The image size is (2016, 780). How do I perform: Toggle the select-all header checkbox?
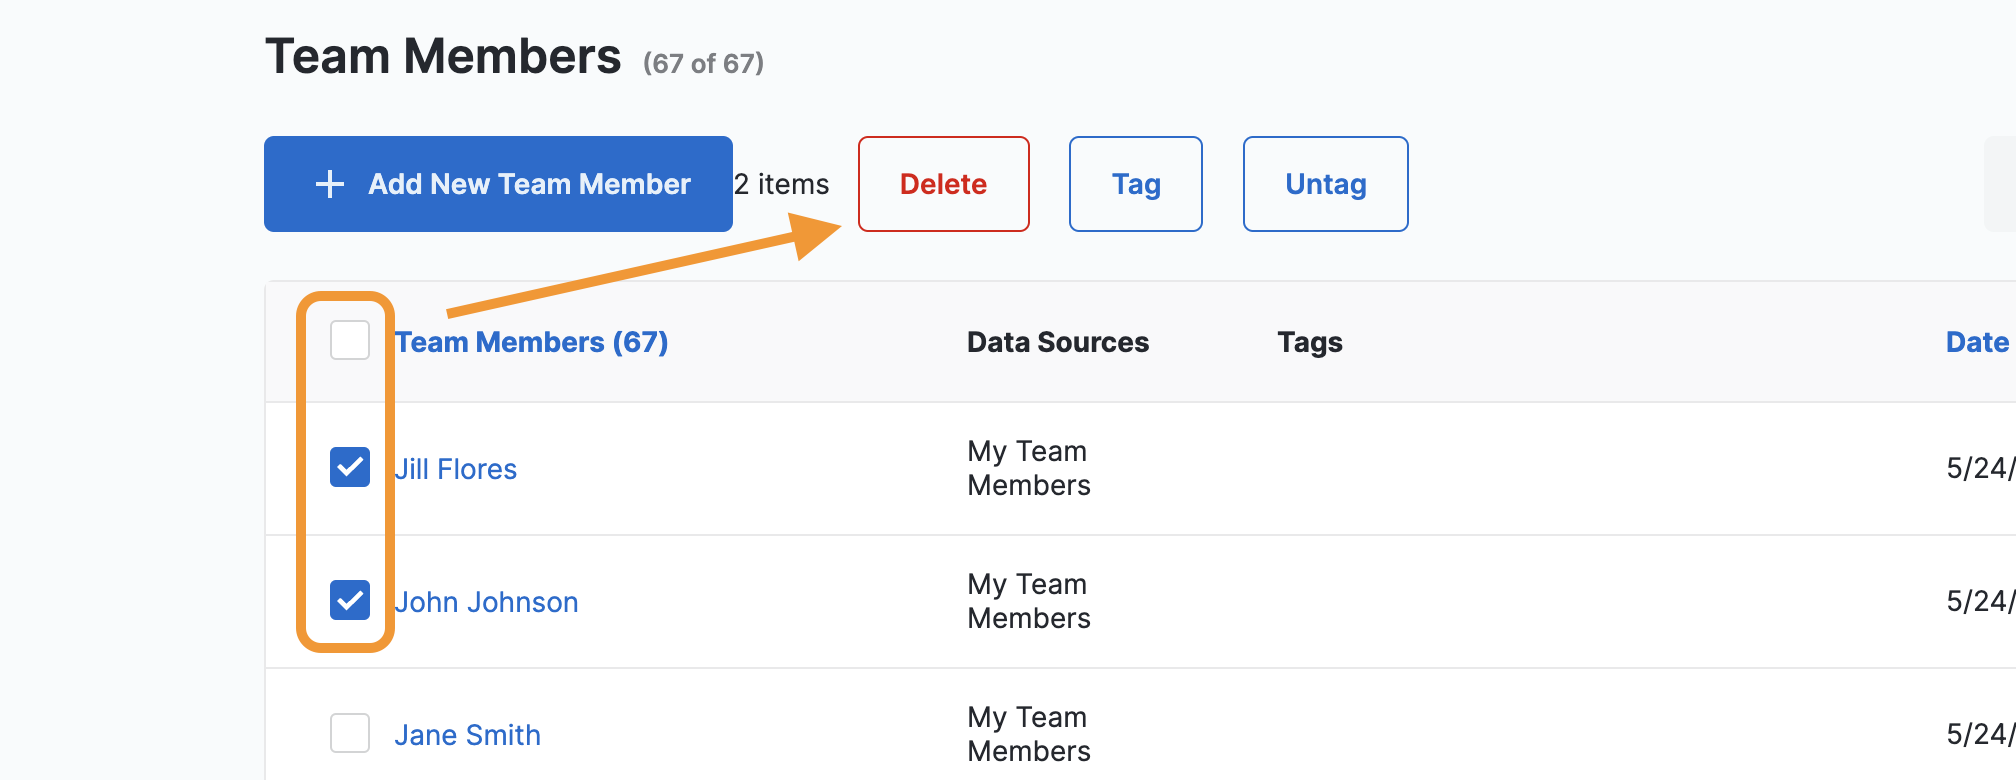pyautogui.click(x=350, y=341)
